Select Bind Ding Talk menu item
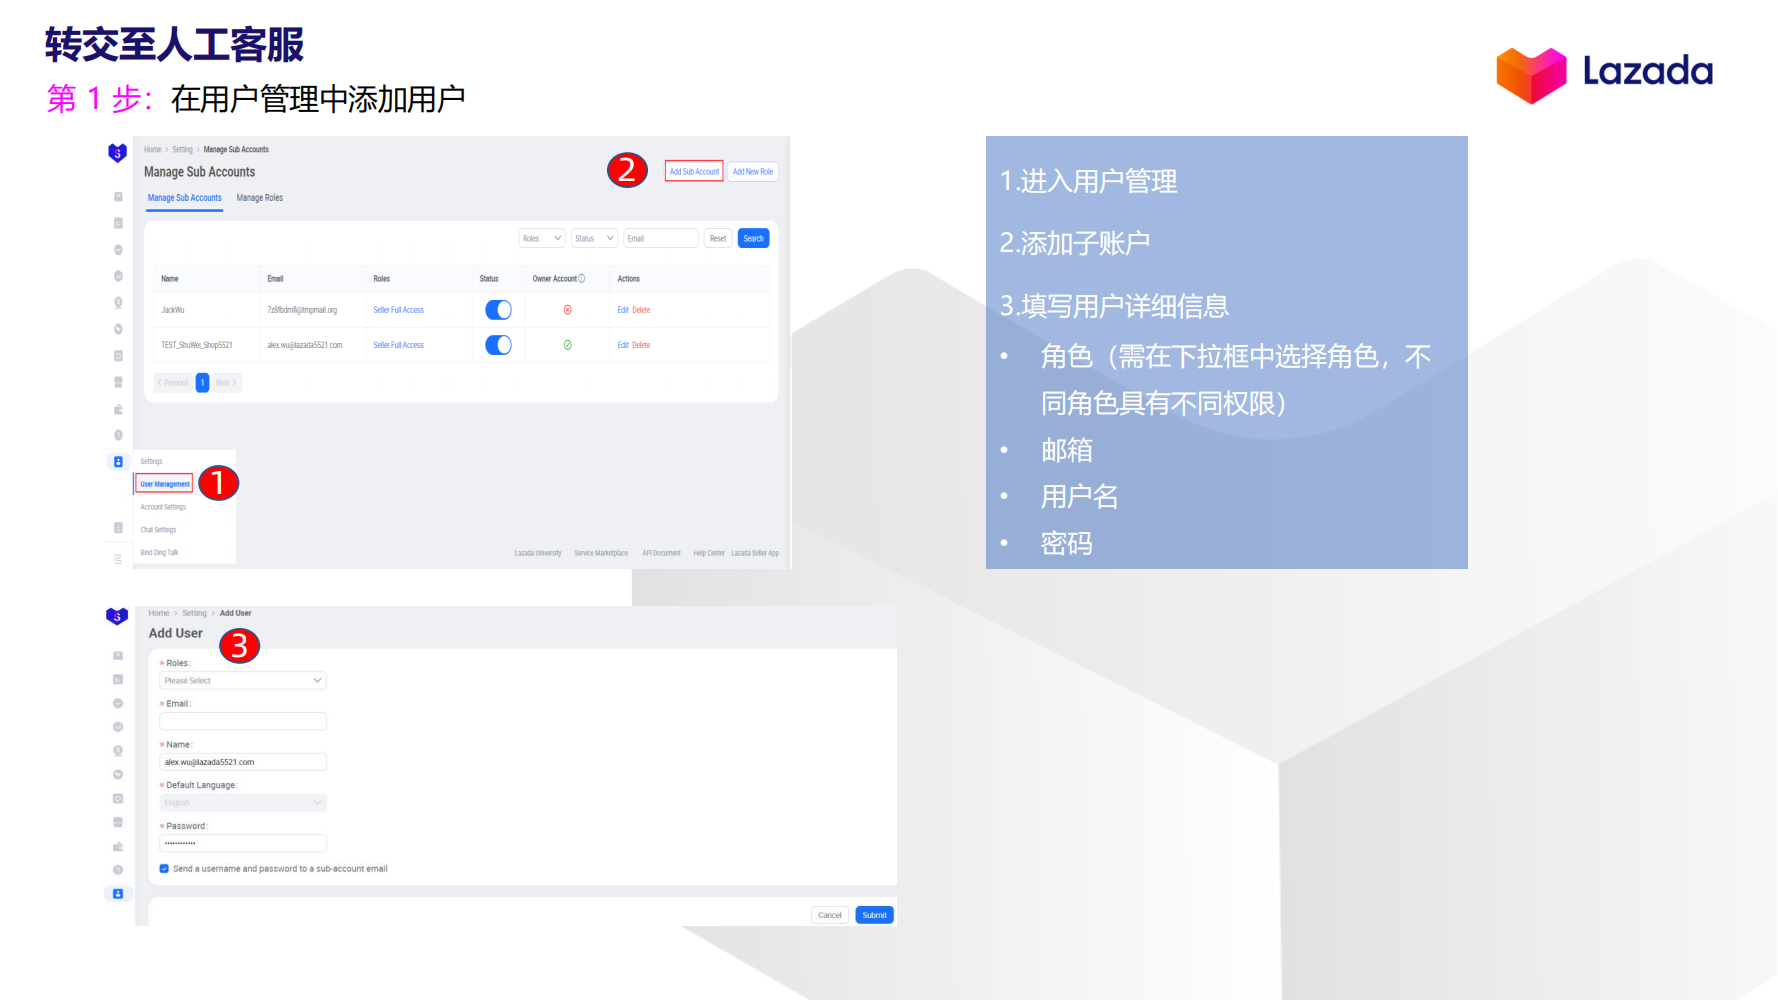Image resolution: width=1778 pixels, height=1000 pixels. click(x=160, y=553)
